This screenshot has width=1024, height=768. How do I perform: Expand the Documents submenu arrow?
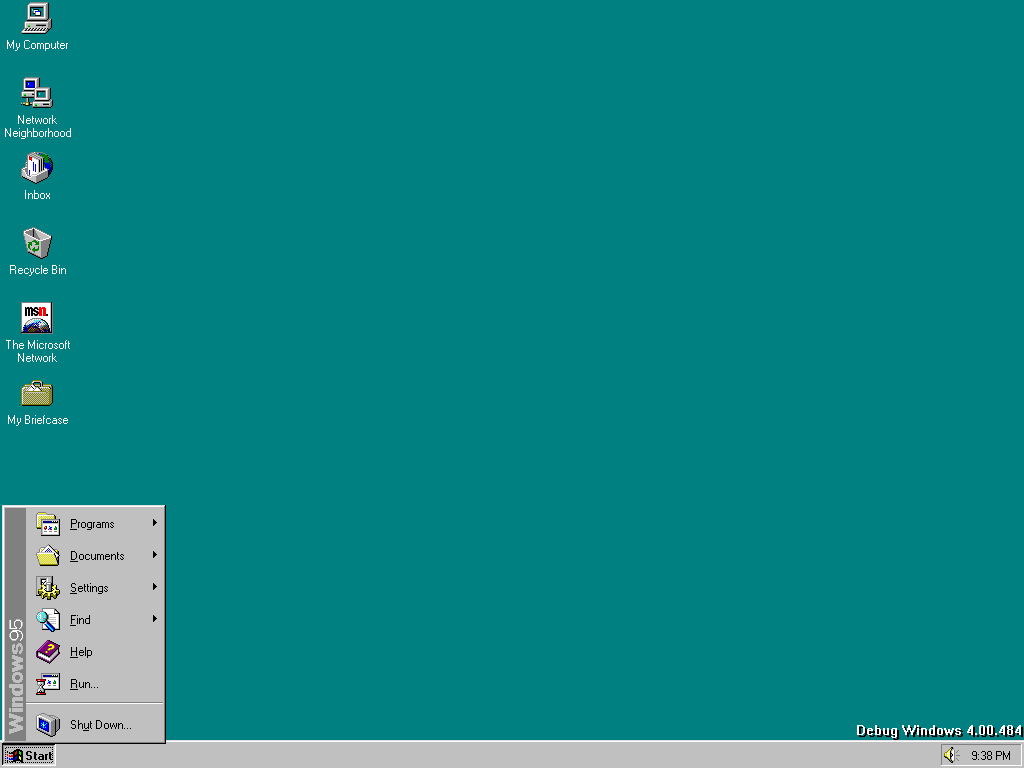point(155,554)
